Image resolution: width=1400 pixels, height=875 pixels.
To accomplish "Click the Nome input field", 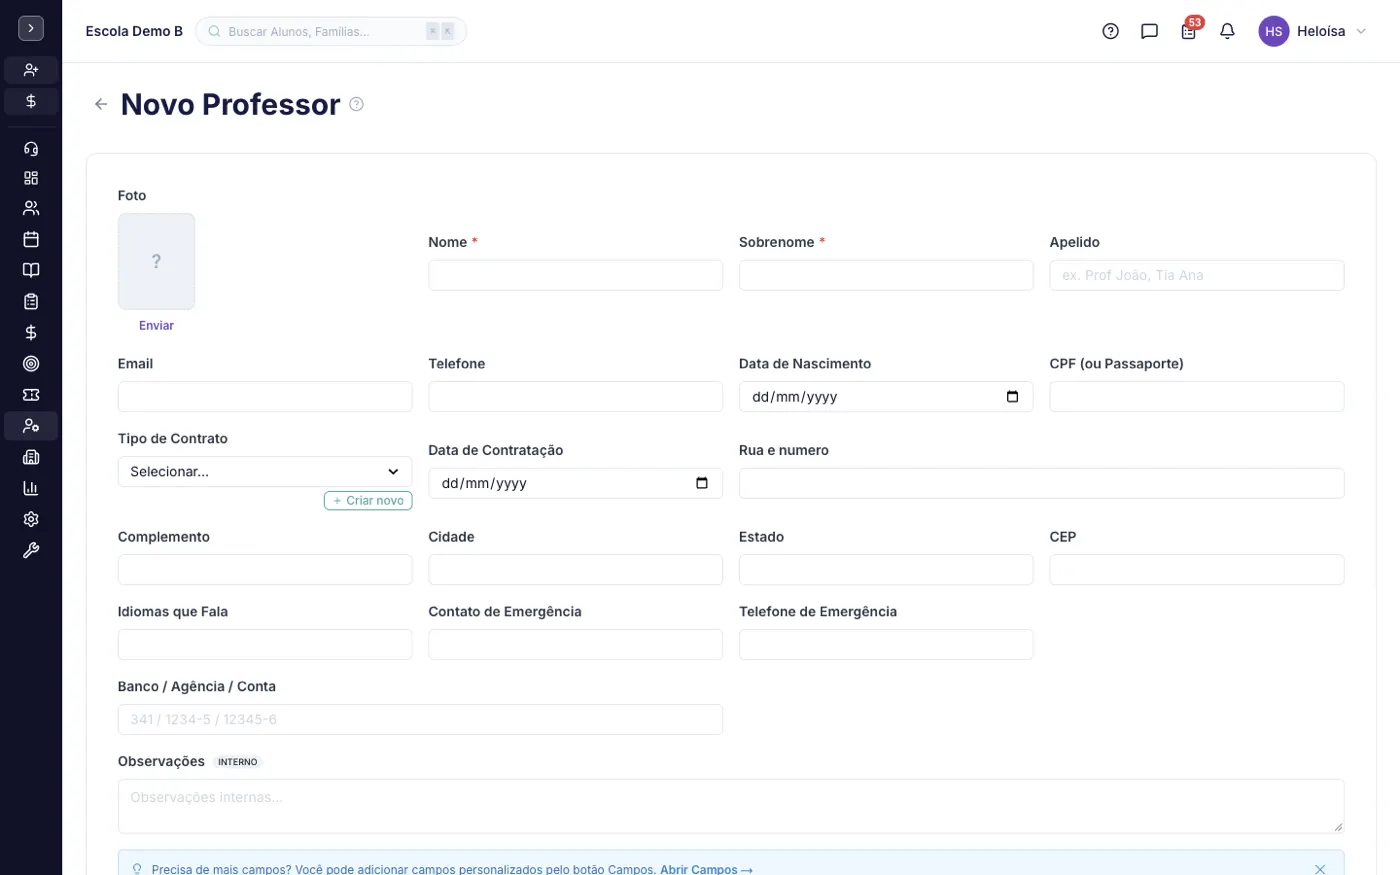I will coord(575,275).
